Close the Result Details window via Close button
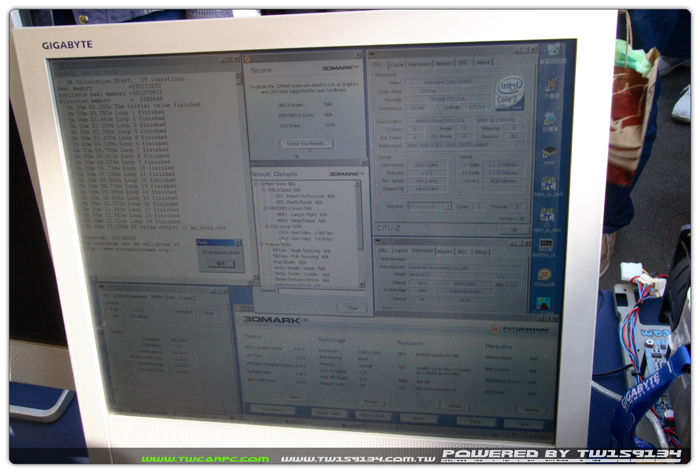Screen dimensions: 700x473 coord(353,308)
